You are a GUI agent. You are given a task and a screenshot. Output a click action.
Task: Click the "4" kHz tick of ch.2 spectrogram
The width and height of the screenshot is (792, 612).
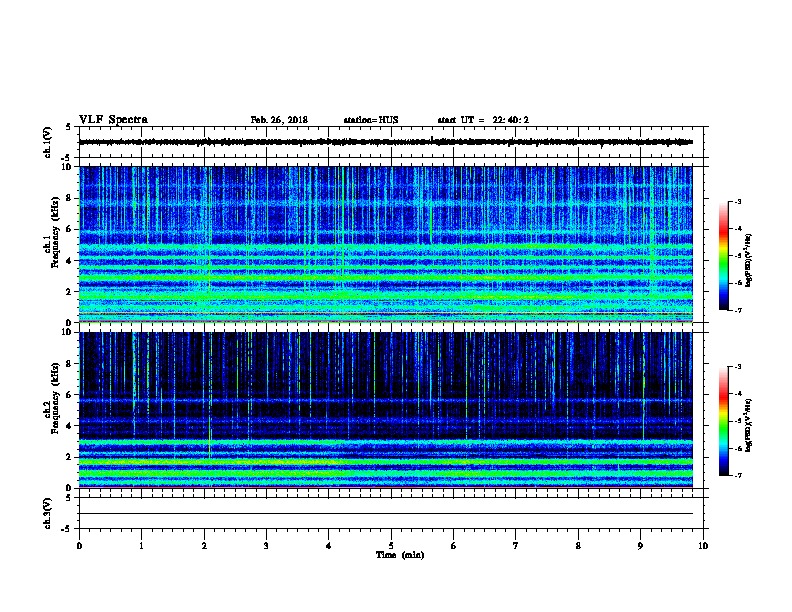click(69, 426)
